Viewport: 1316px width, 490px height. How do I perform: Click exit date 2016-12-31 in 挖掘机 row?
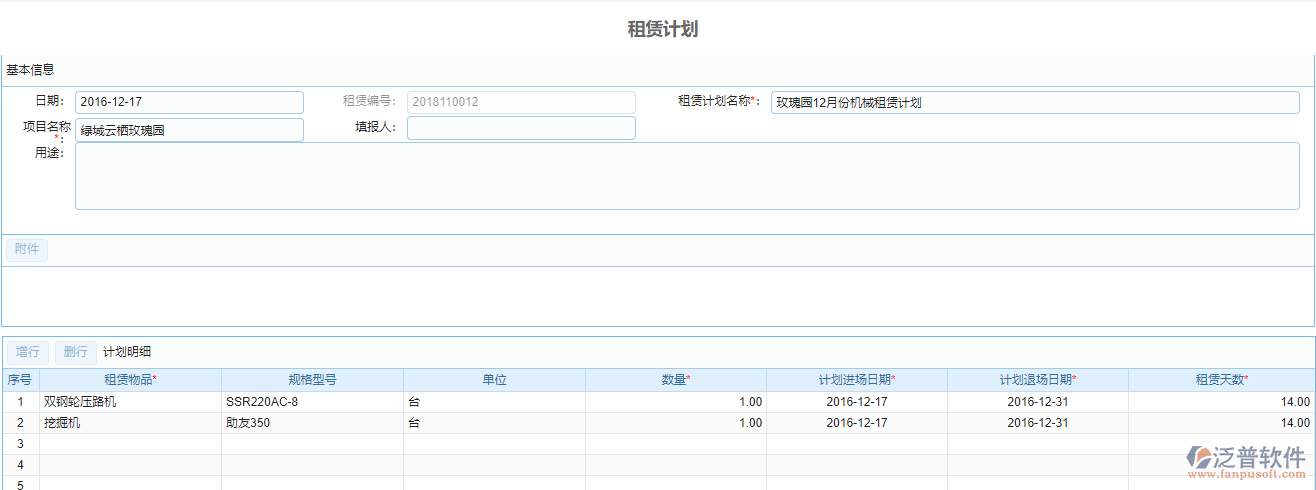tap(1038, 423)
